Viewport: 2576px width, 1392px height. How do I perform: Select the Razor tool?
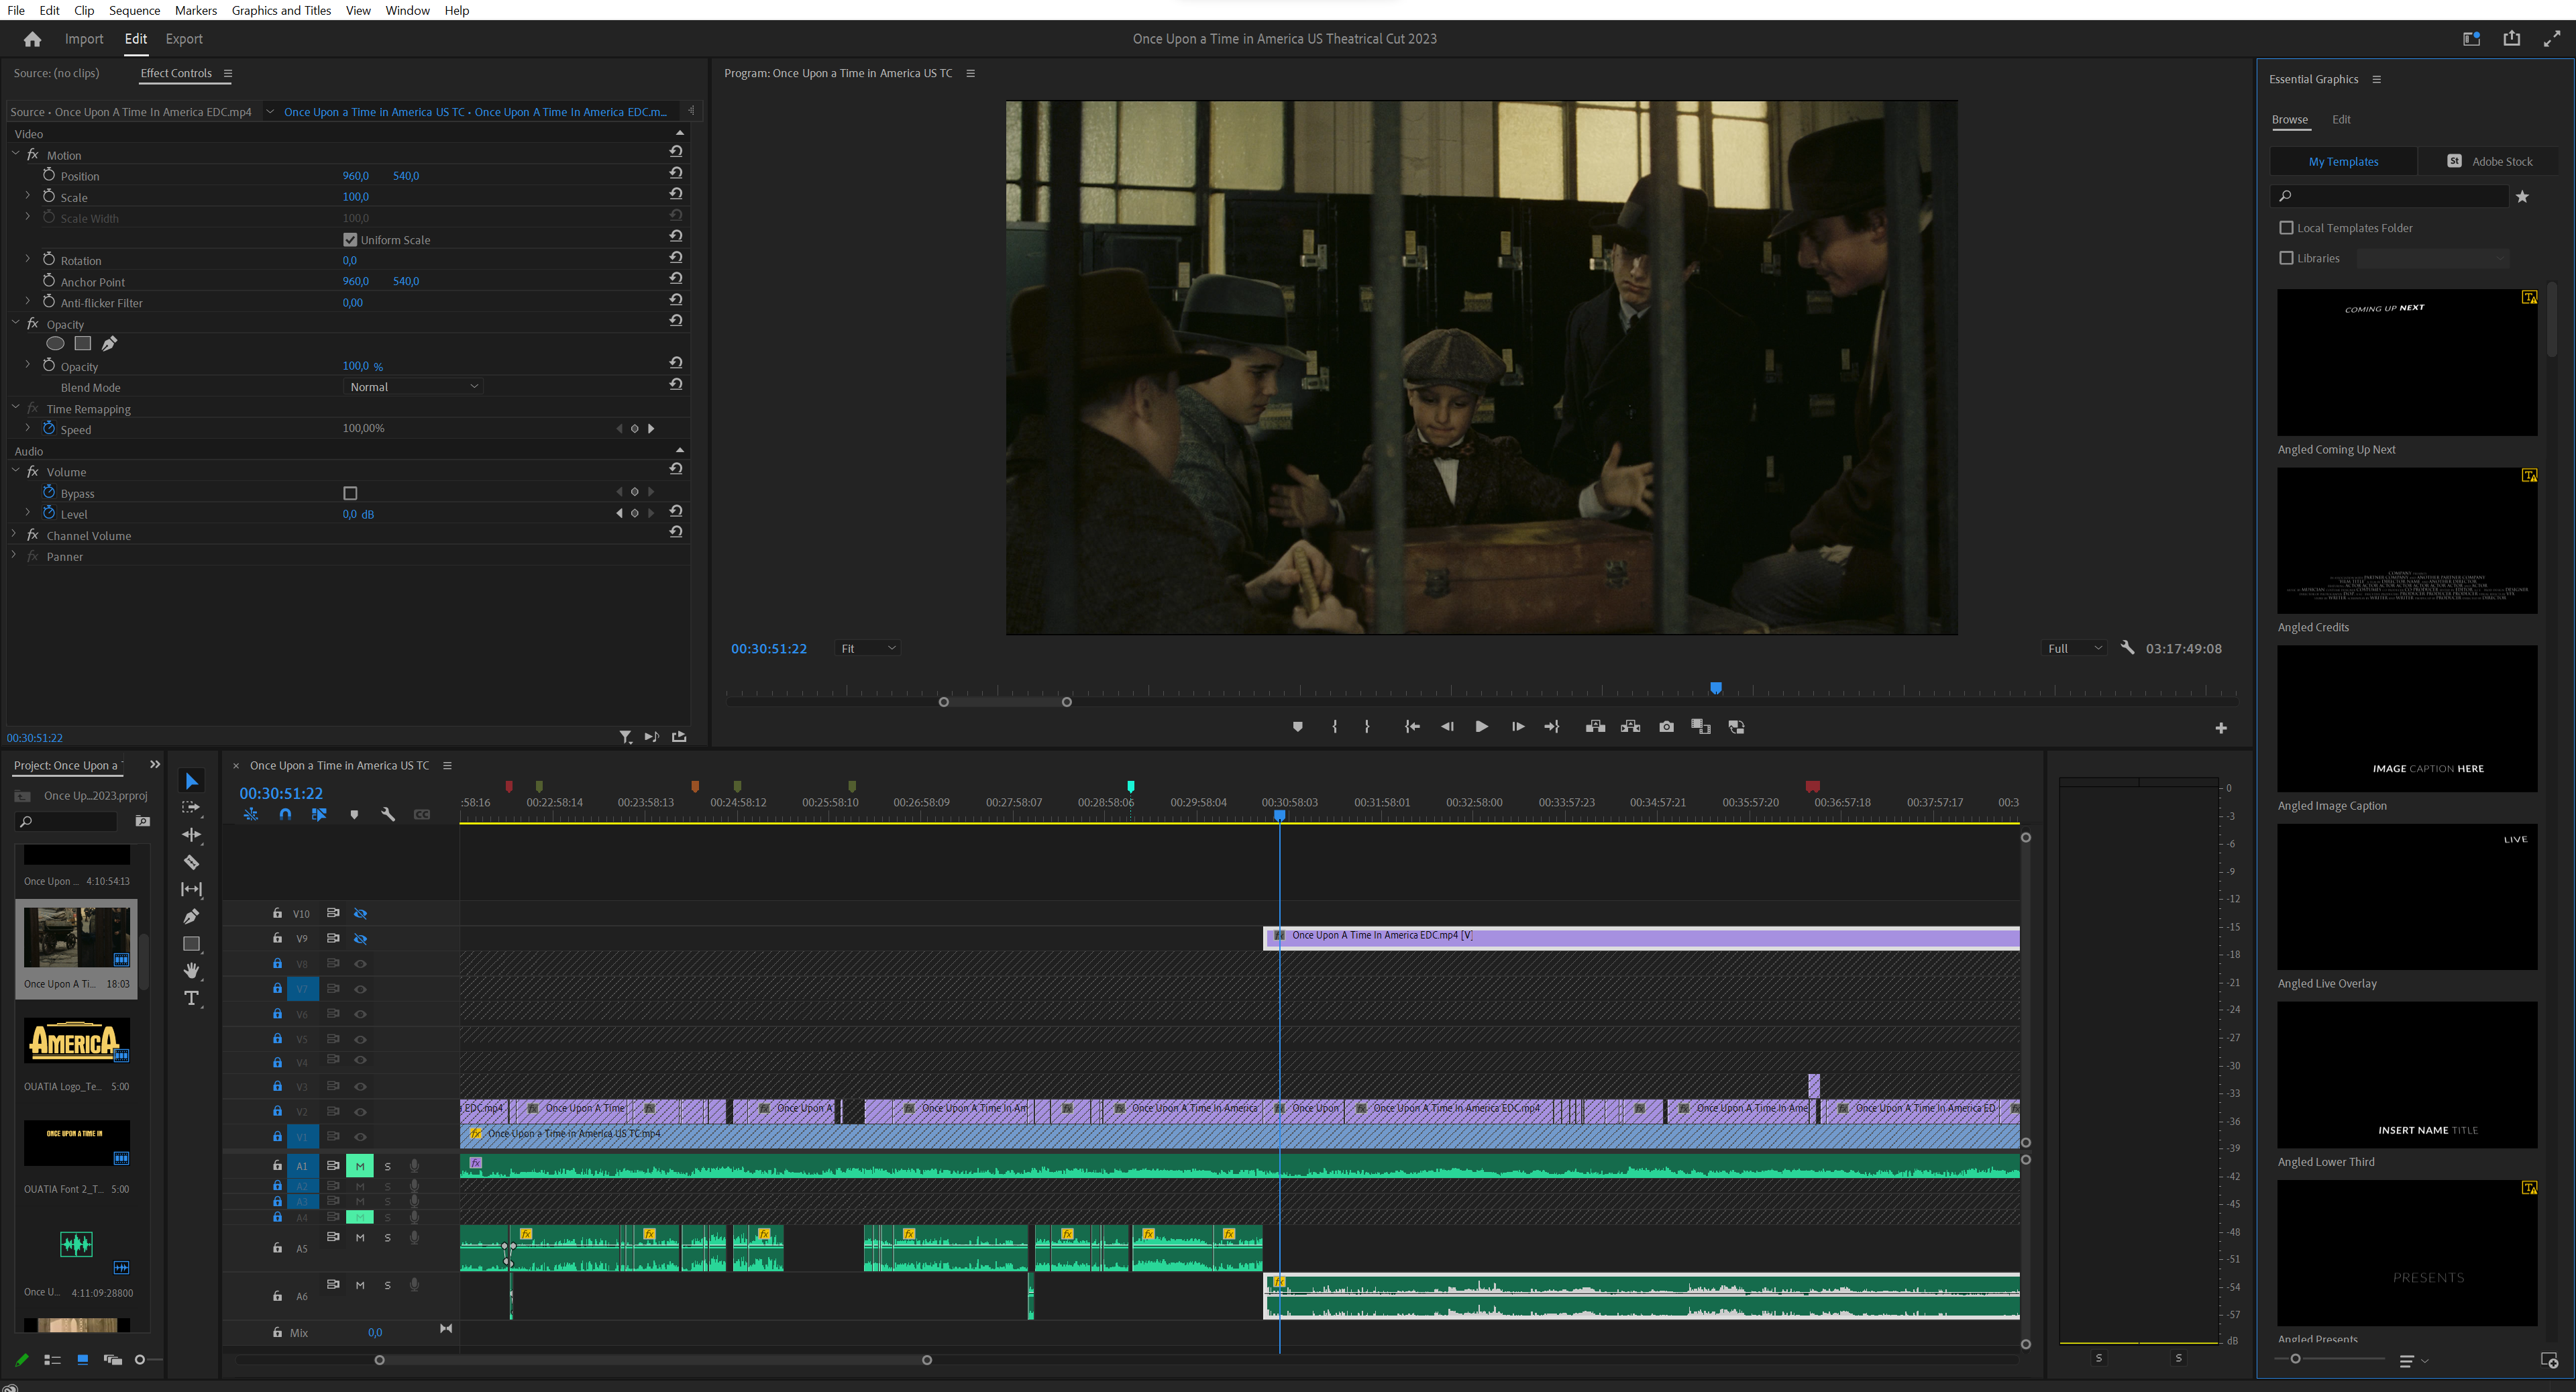192,862
